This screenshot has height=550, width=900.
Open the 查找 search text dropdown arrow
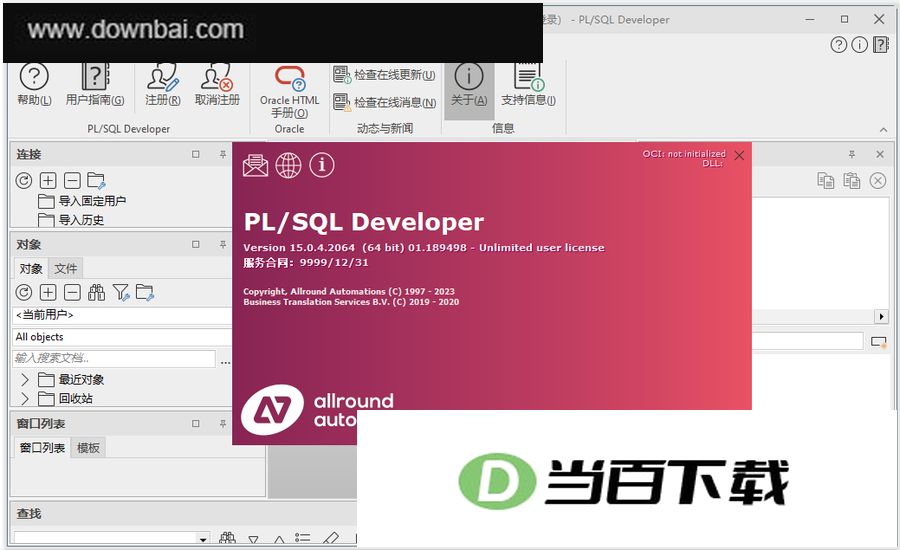[x=203, y=539]
